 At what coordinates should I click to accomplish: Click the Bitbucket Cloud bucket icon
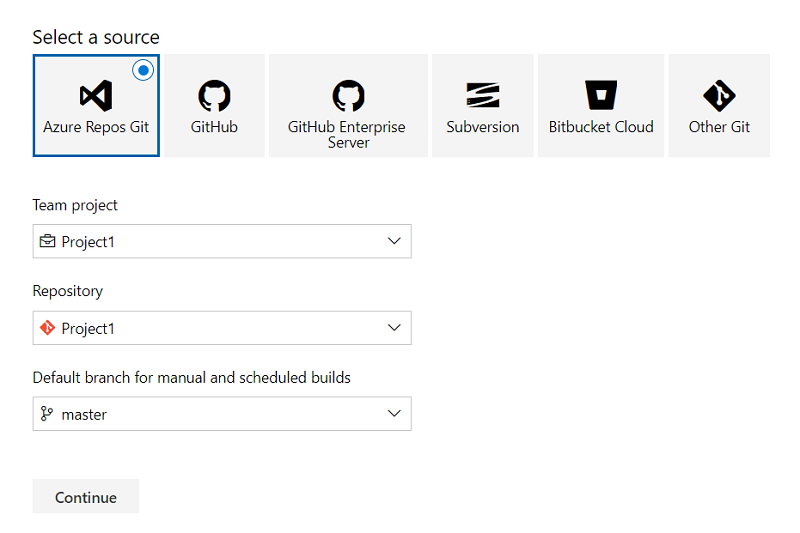pyautogui.click(x=601, y=96)
